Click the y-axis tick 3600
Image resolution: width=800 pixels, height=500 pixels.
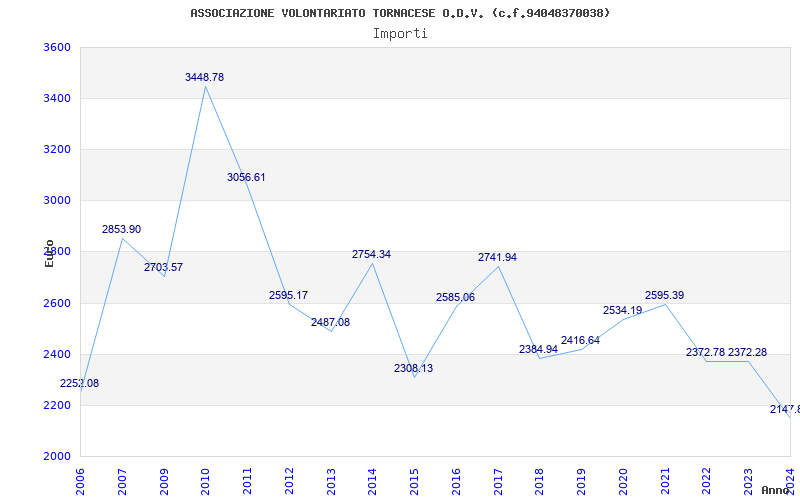(56, 47)
